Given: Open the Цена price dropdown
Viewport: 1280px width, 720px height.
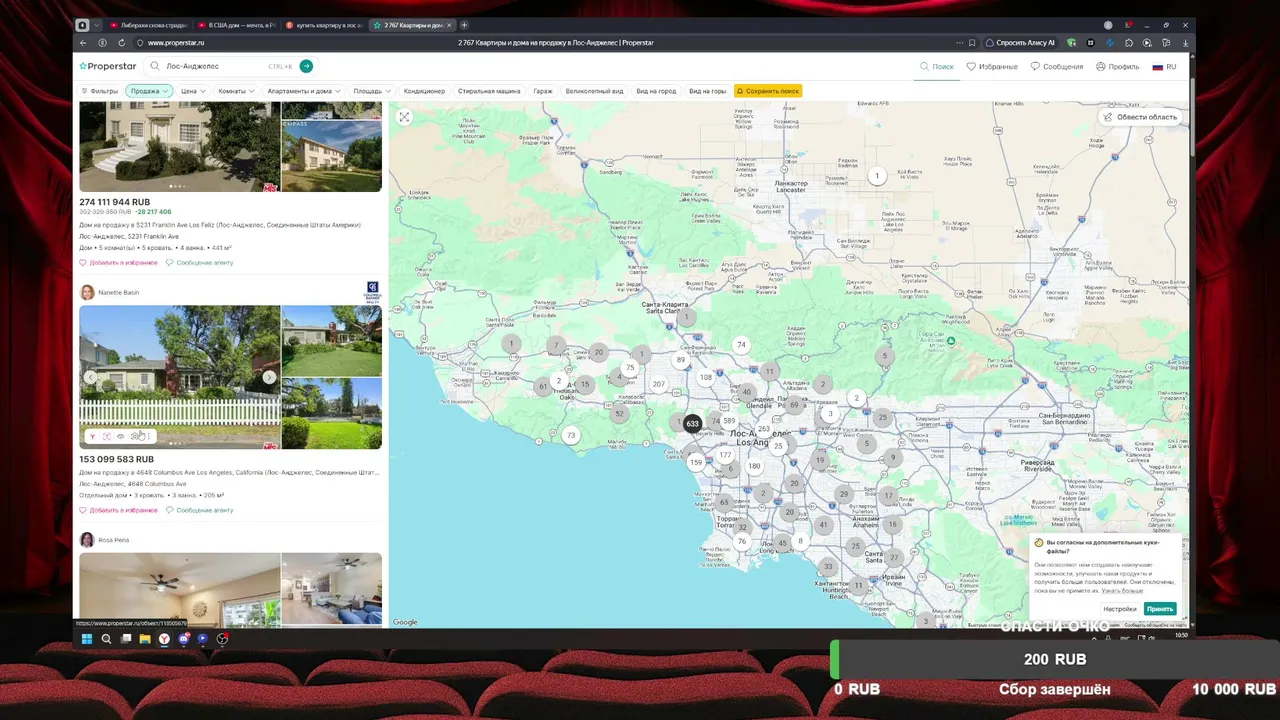Looking at the screenshot, I should click(x=193, y=91).
